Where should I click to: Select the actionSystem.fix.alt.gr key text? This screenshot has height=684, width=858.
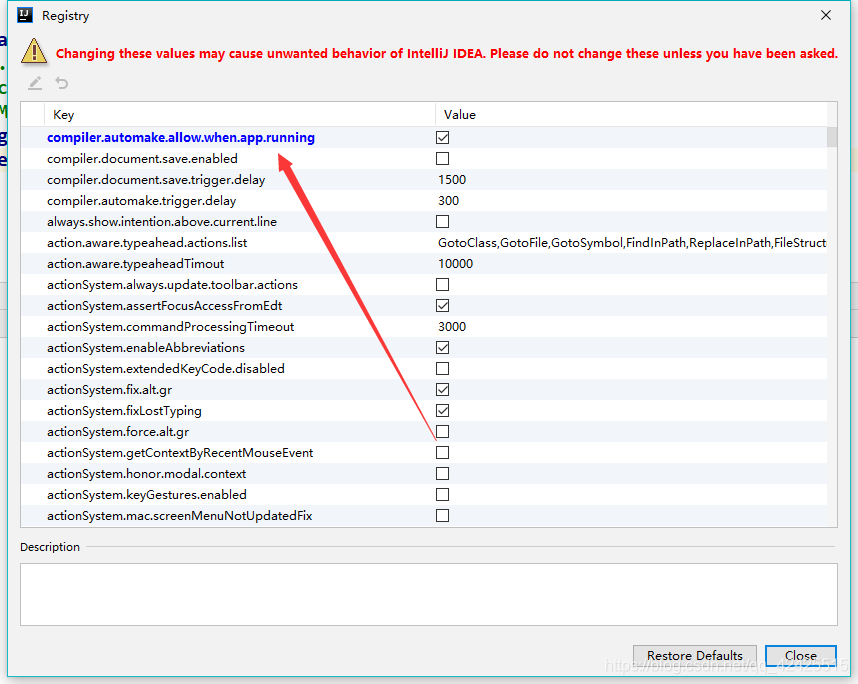click(109, 390)
